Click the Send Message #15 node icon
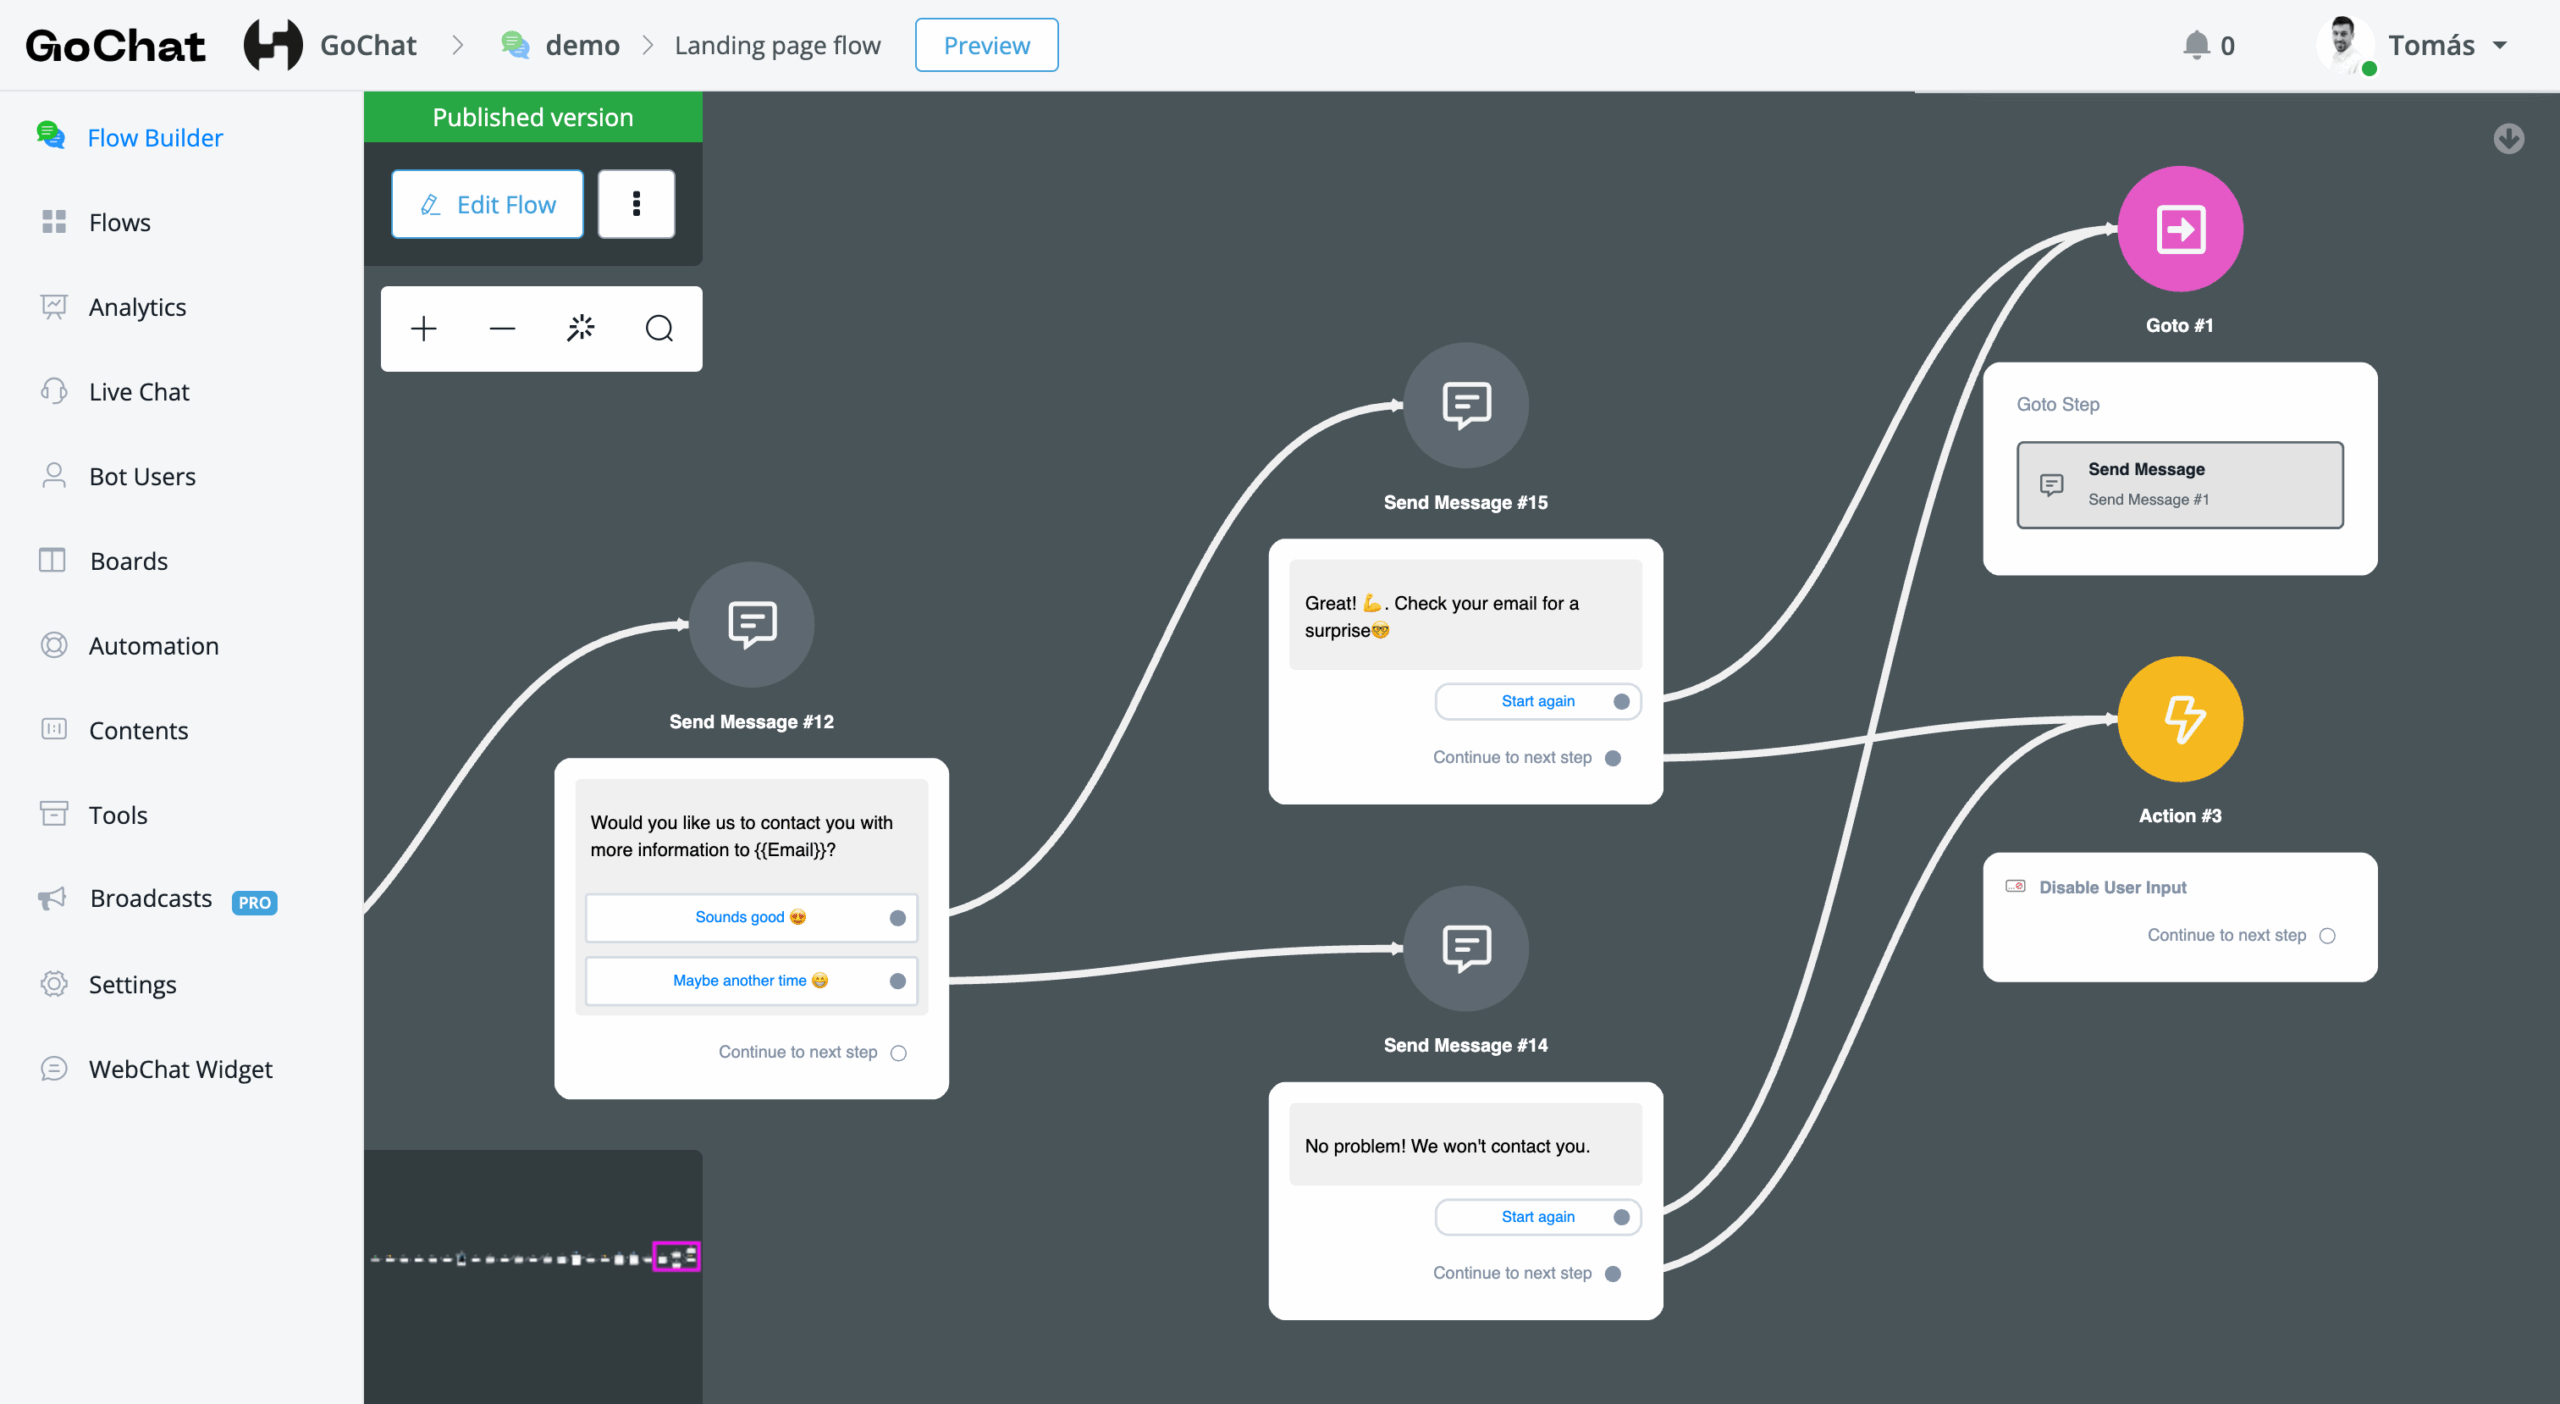This screenshot has height=1404, width=2560. pos(1466,405)
